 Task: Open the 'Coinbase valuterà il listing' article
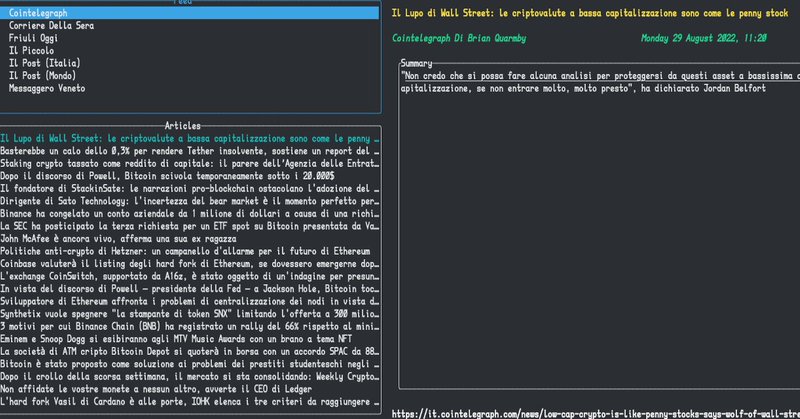click(190, 263)
